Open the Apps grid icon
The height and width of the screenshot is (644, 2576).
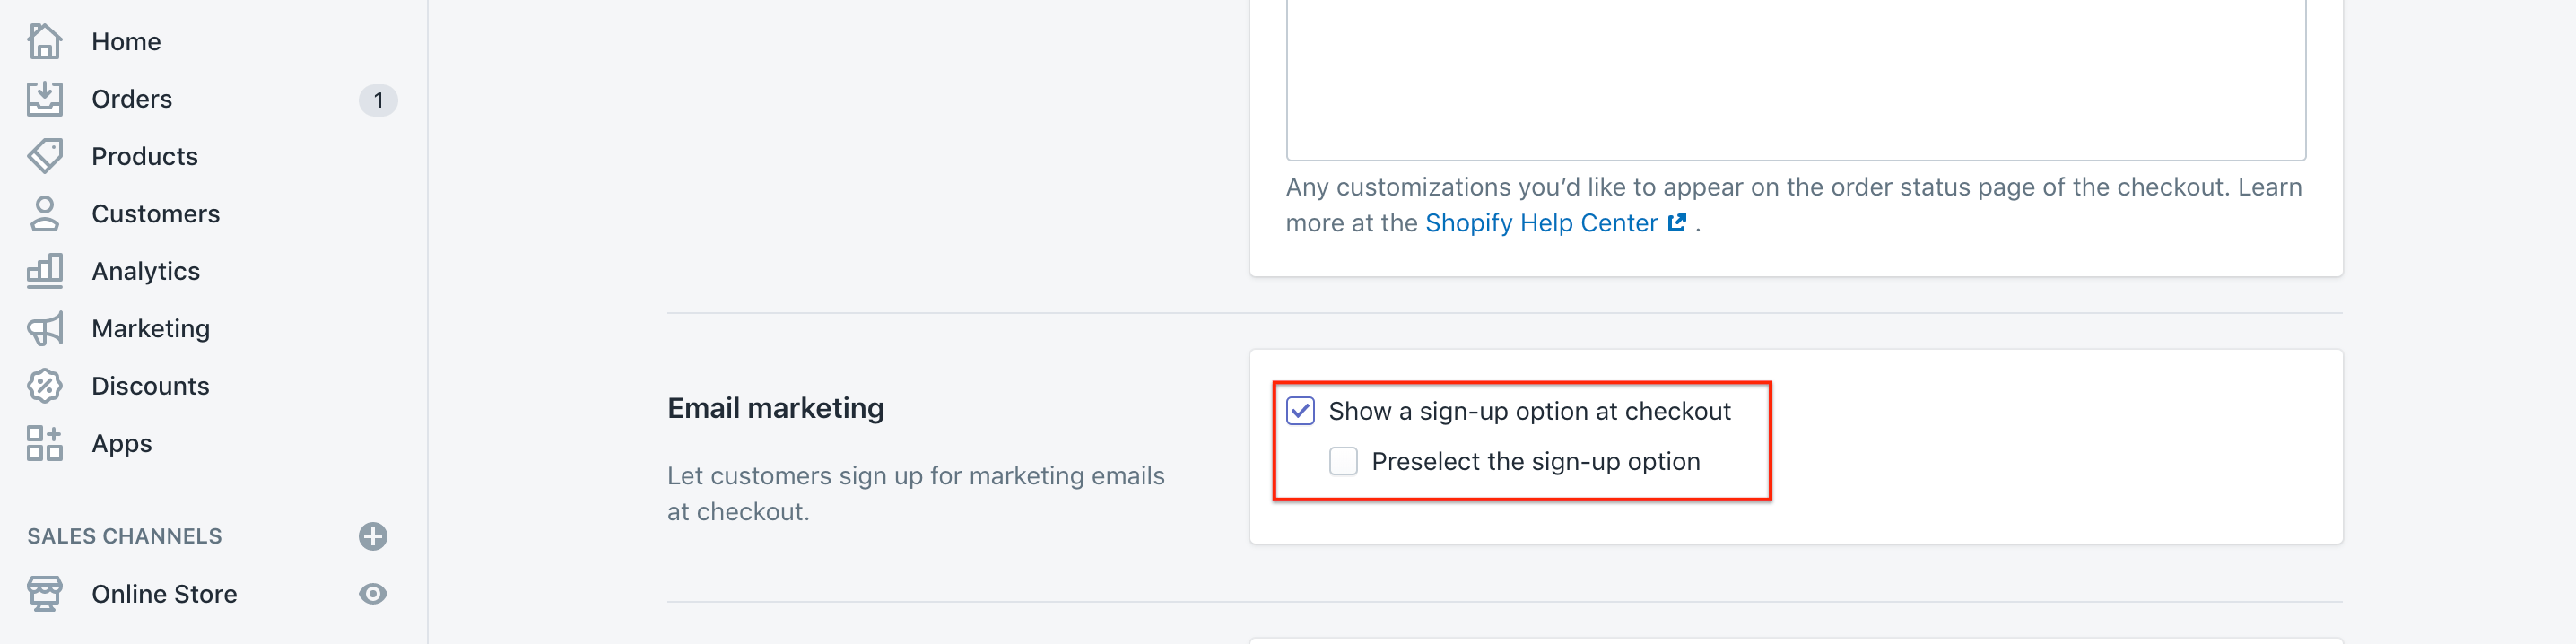[x=45, y=443]
